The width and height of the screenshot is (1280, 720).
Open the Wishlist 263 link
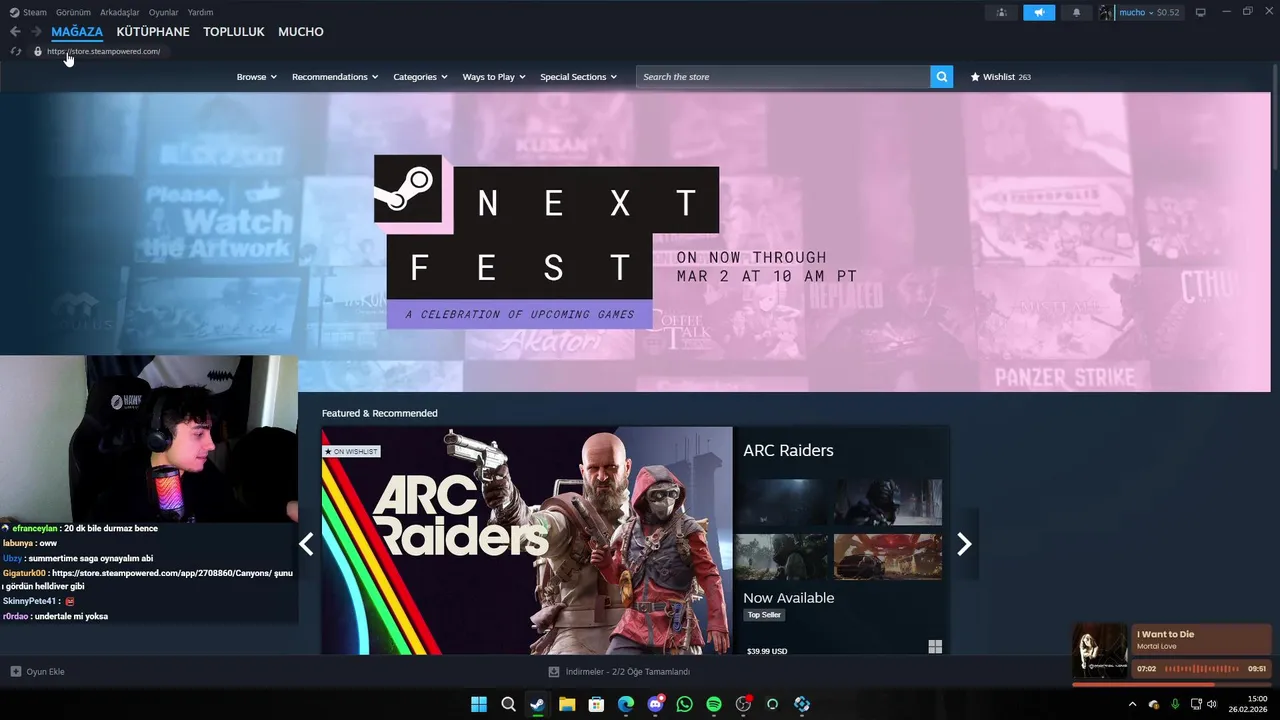tap(1000, 77)
